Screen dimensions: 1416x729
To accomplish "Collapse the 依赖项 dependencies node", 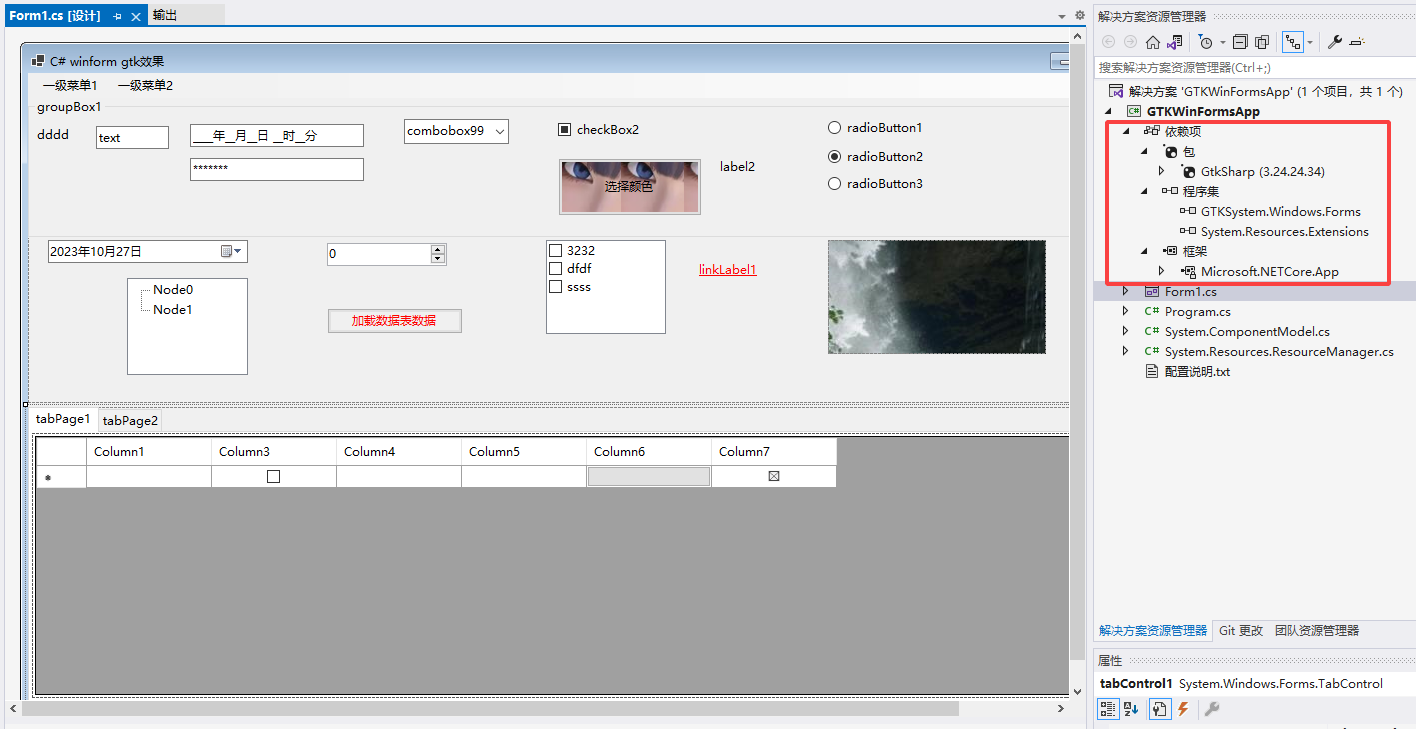I will pos(1126,131).
